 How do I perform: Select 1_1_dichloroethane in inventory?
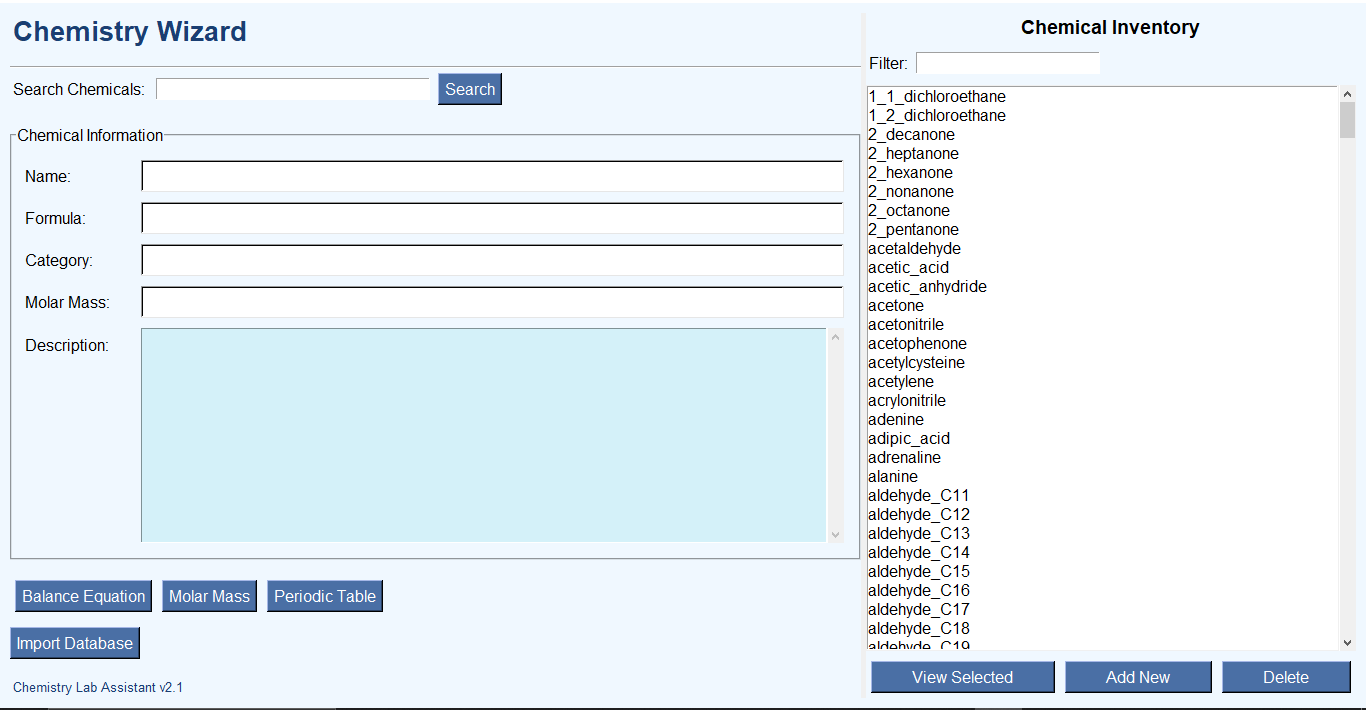(x=1103, y=97)
